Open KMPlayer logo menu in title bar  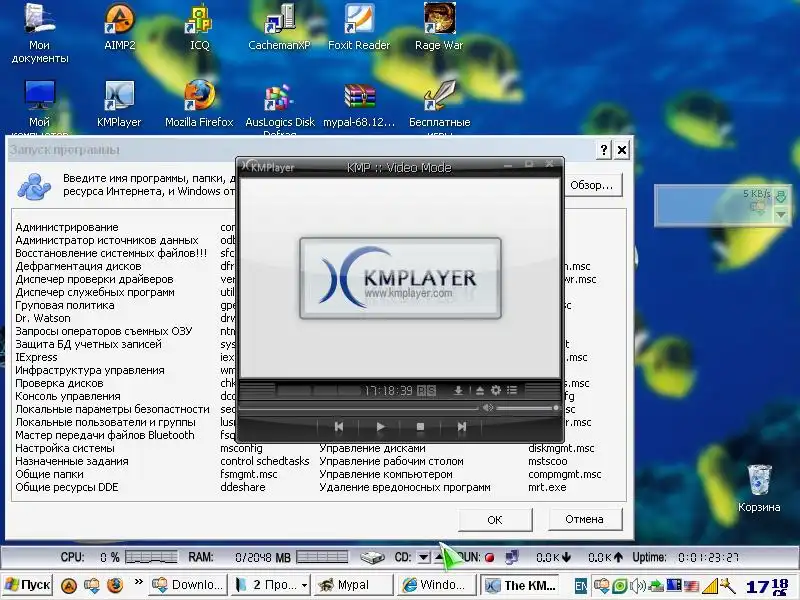268,166
